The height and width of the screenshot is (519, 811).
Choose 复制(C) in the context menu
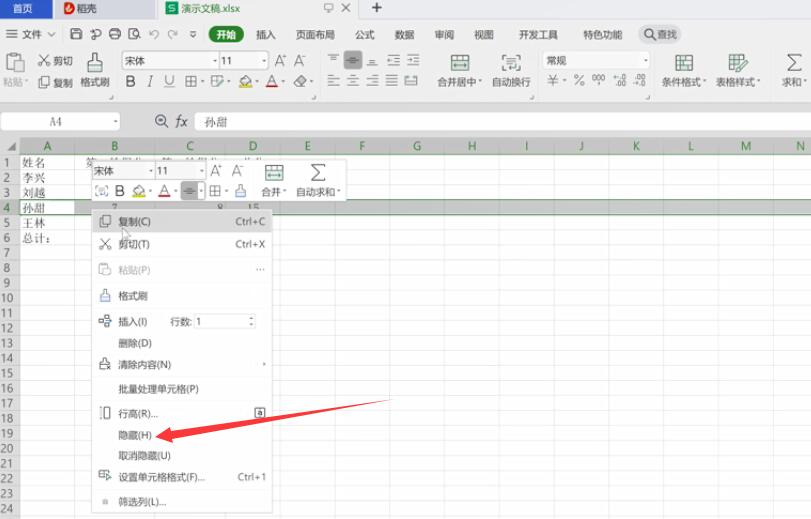182,221
